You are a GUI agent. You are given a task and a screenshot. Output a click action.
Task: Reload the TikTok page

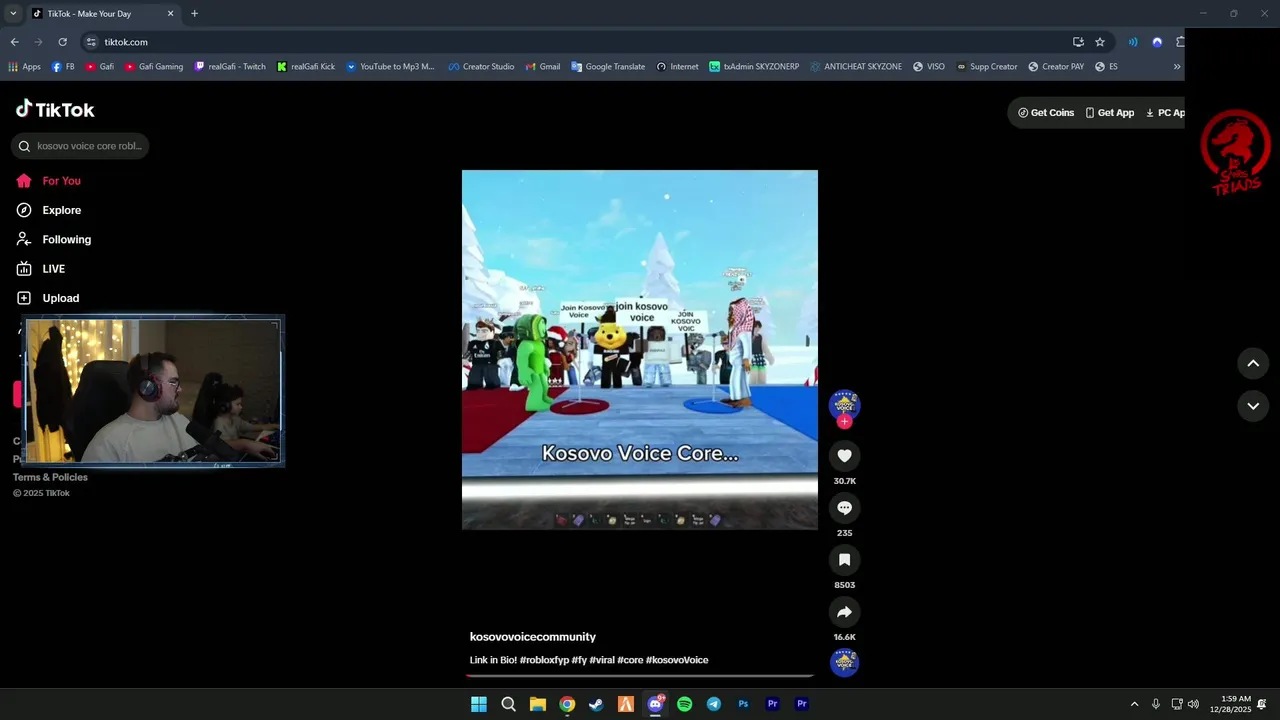coord(62,42)
